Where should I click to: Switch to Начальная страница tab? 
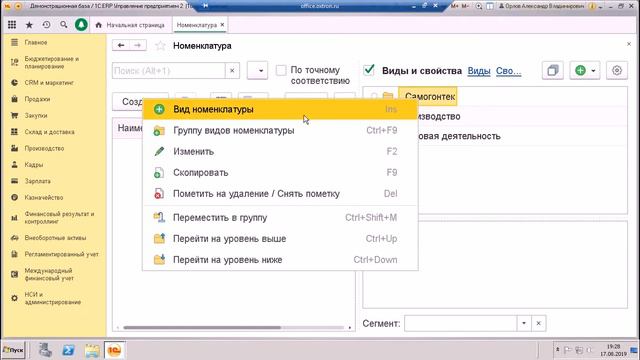(x=131, y=25)
